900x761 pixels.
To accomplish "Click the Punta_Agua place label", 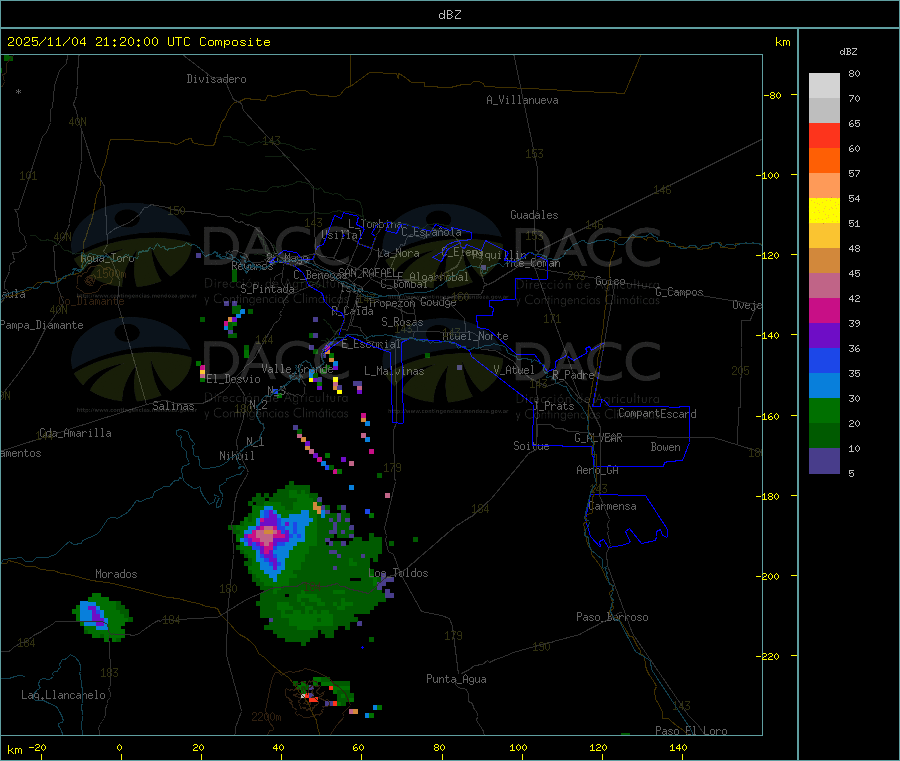I will (x=456, y=679).
